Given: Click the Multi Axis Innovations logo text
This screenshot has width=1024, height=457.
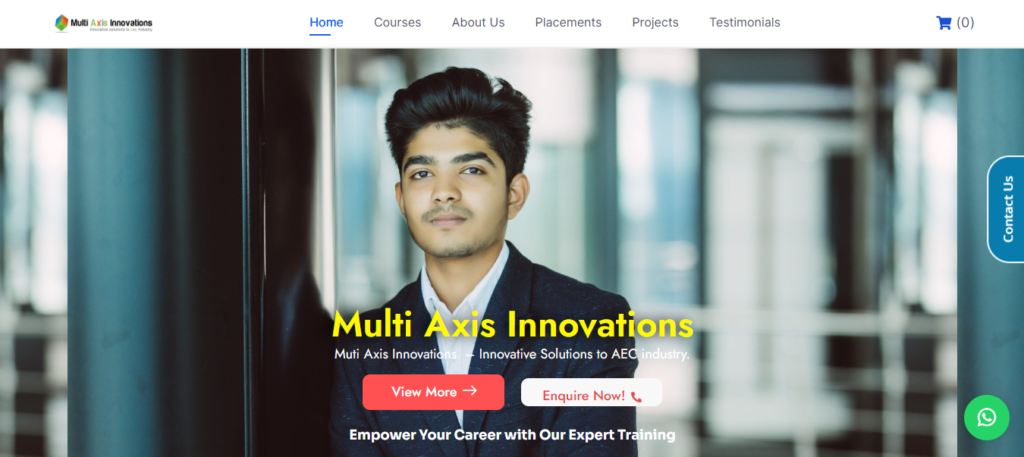Looking at the screenshot, I should 112,24.
